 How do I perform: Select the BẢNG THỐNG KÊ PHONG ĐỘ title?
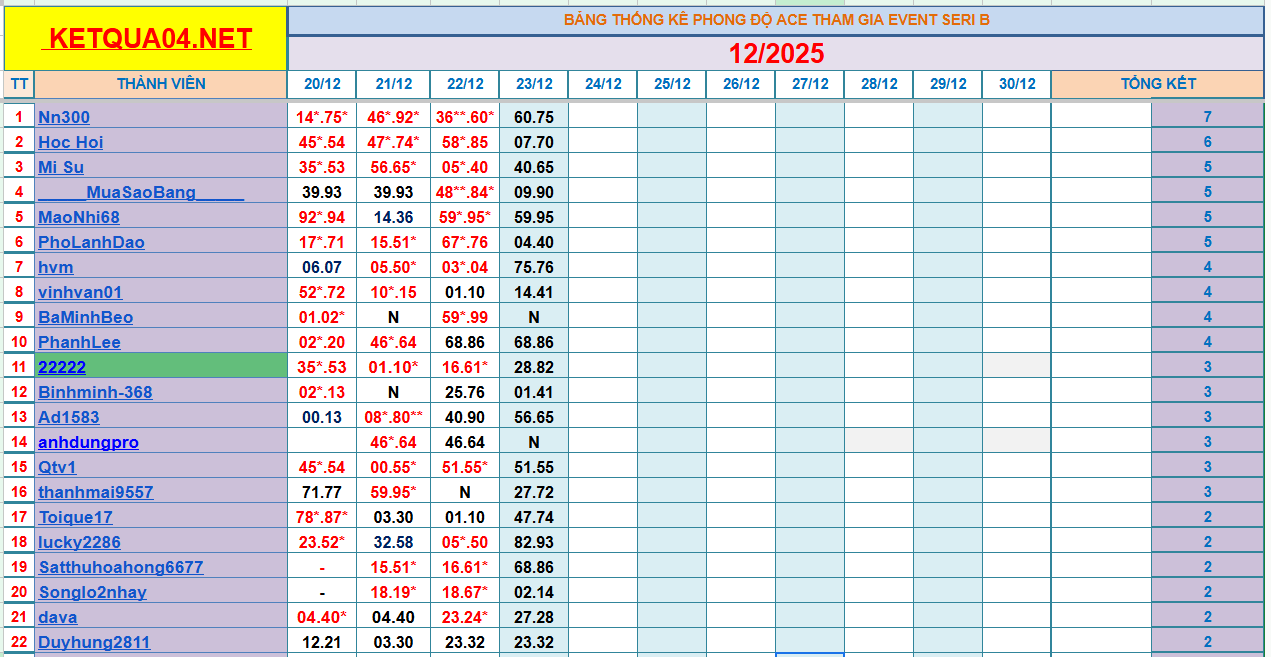776,20
